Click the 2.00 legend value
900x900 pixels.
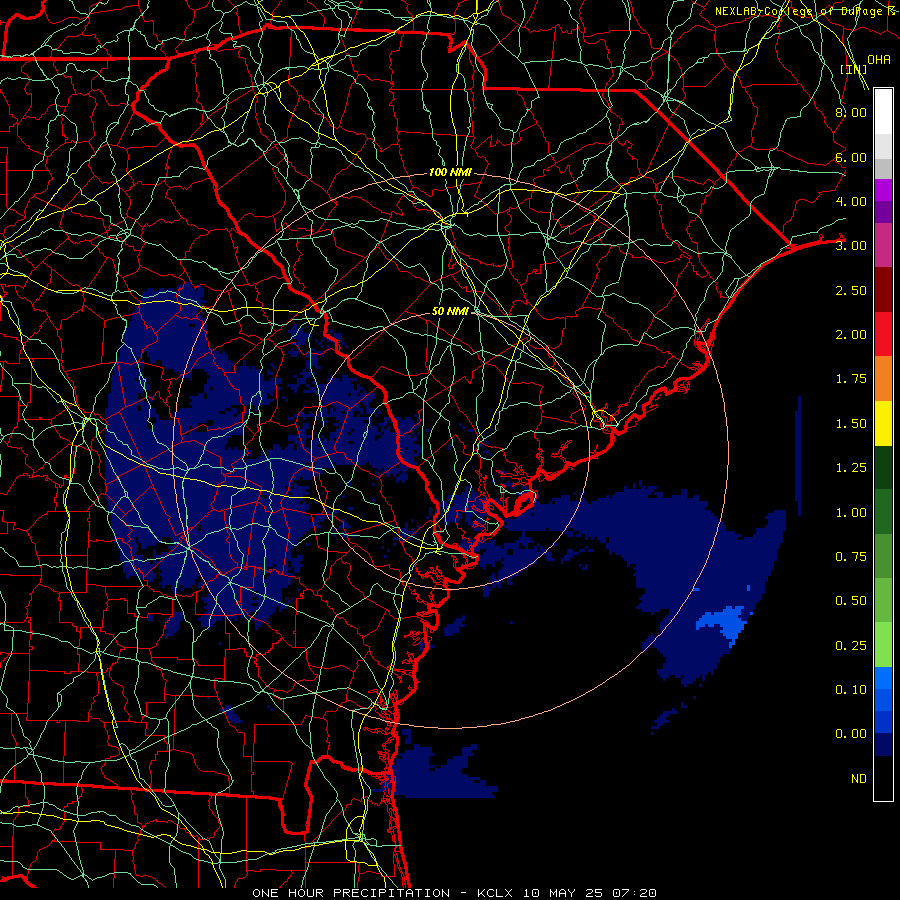click(851, 335)
